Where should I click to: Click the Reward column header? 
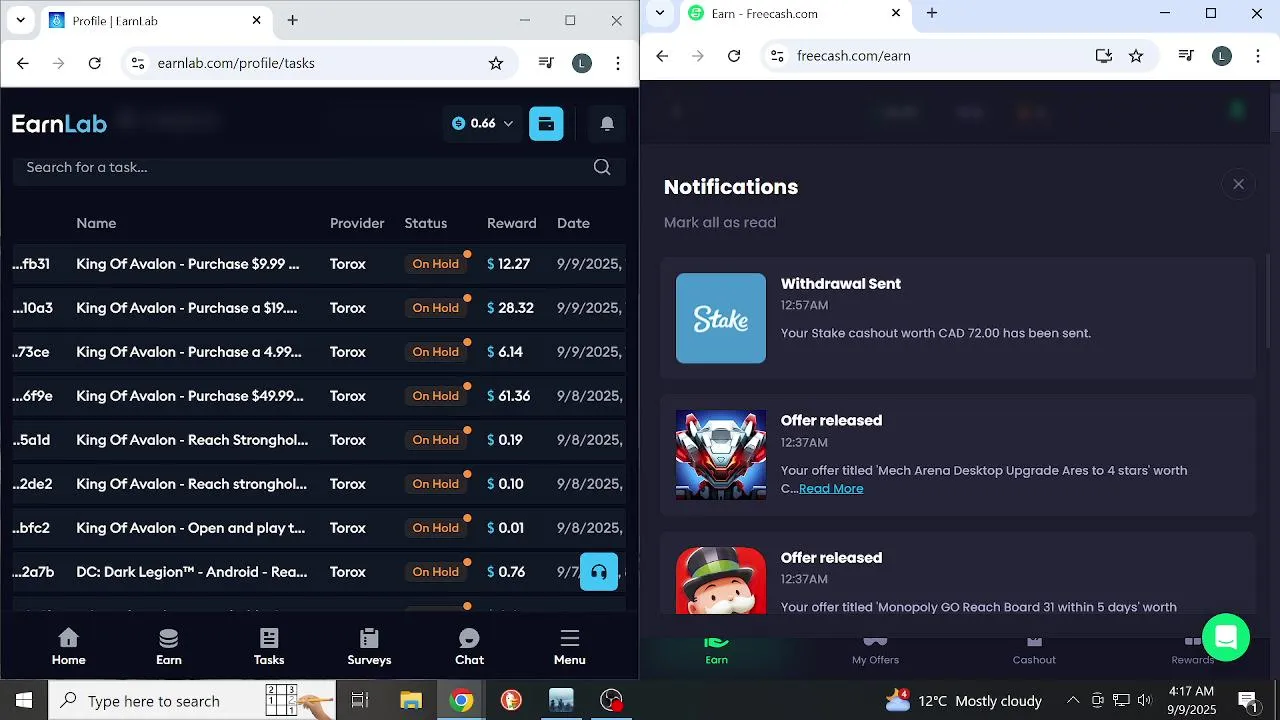click(x=512, y=223)
